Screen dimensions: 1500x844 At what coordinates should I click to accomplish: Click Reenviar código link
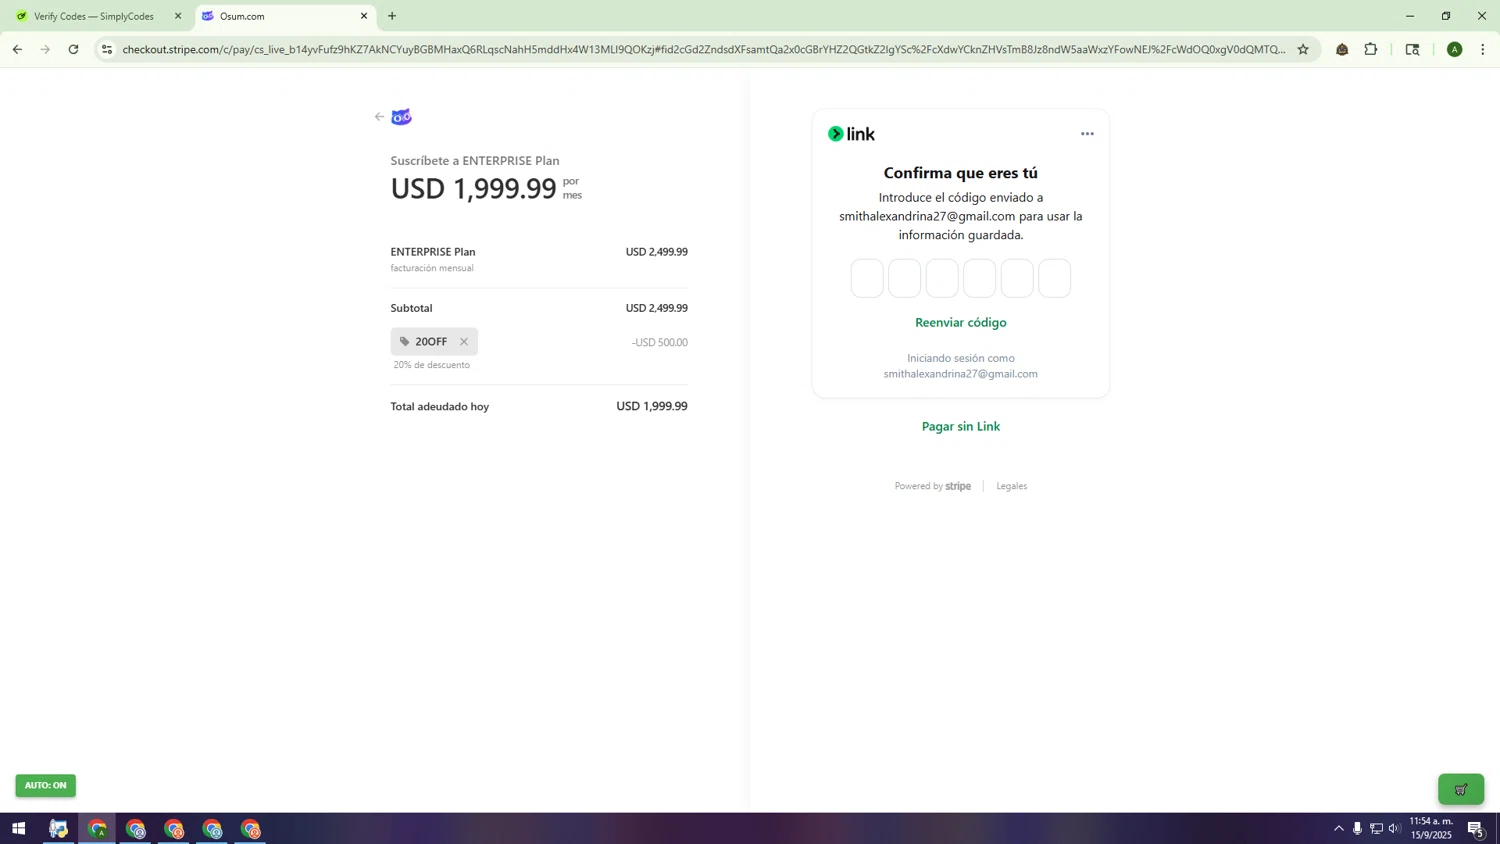pyautogui.click(x=961, y=322)
